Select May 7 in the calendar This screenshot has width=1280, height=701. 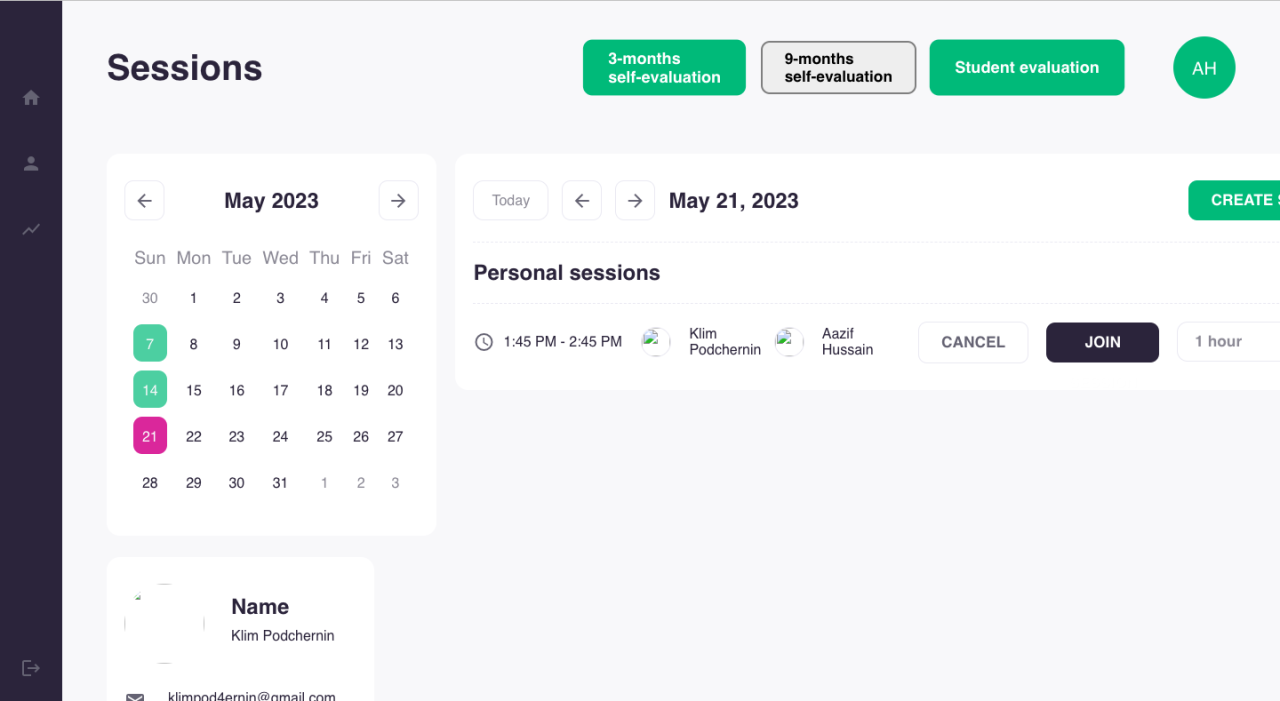click(x=150, y=344)
